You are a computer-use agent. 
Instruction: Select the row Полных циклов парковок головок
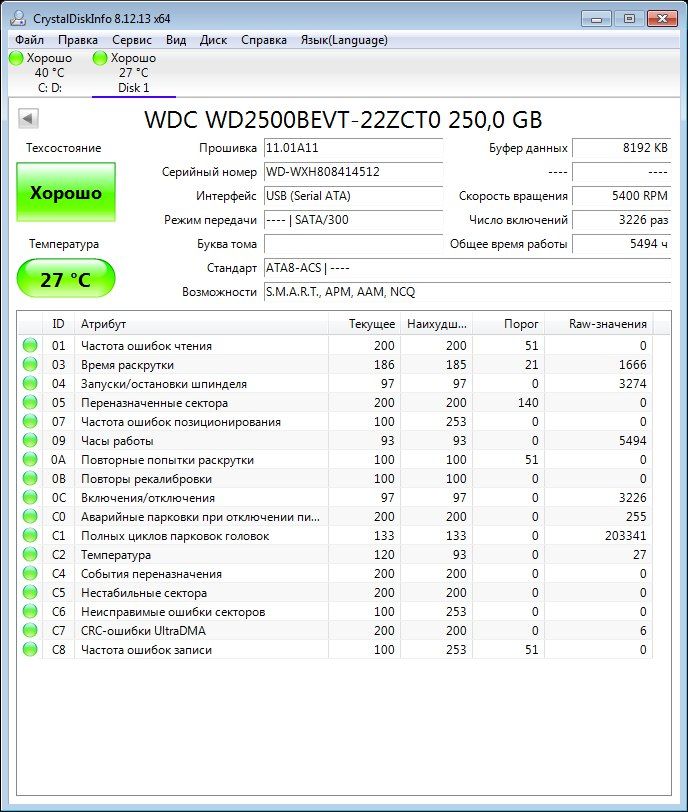click(335, 535)
